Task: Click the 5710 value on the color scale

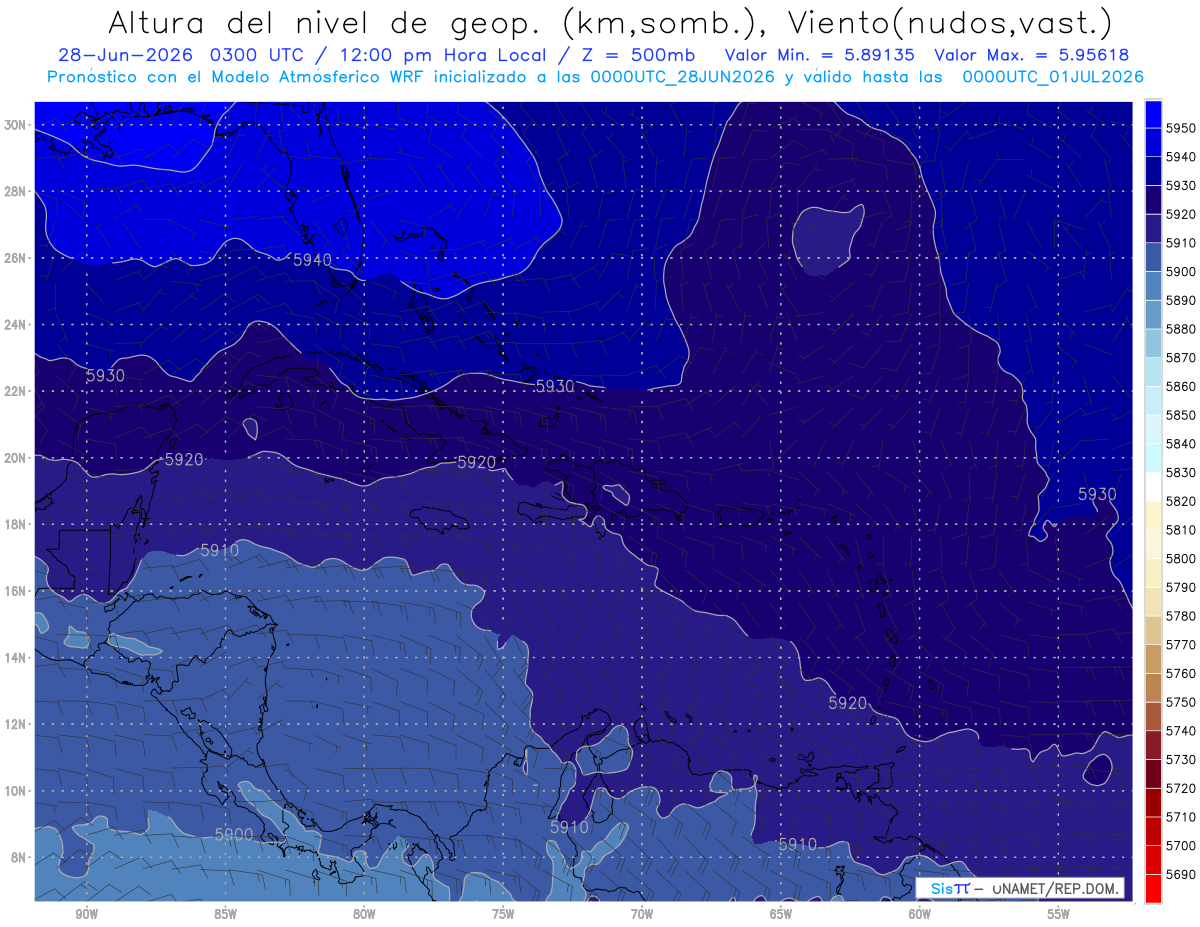Action: tap(1180, 817)
